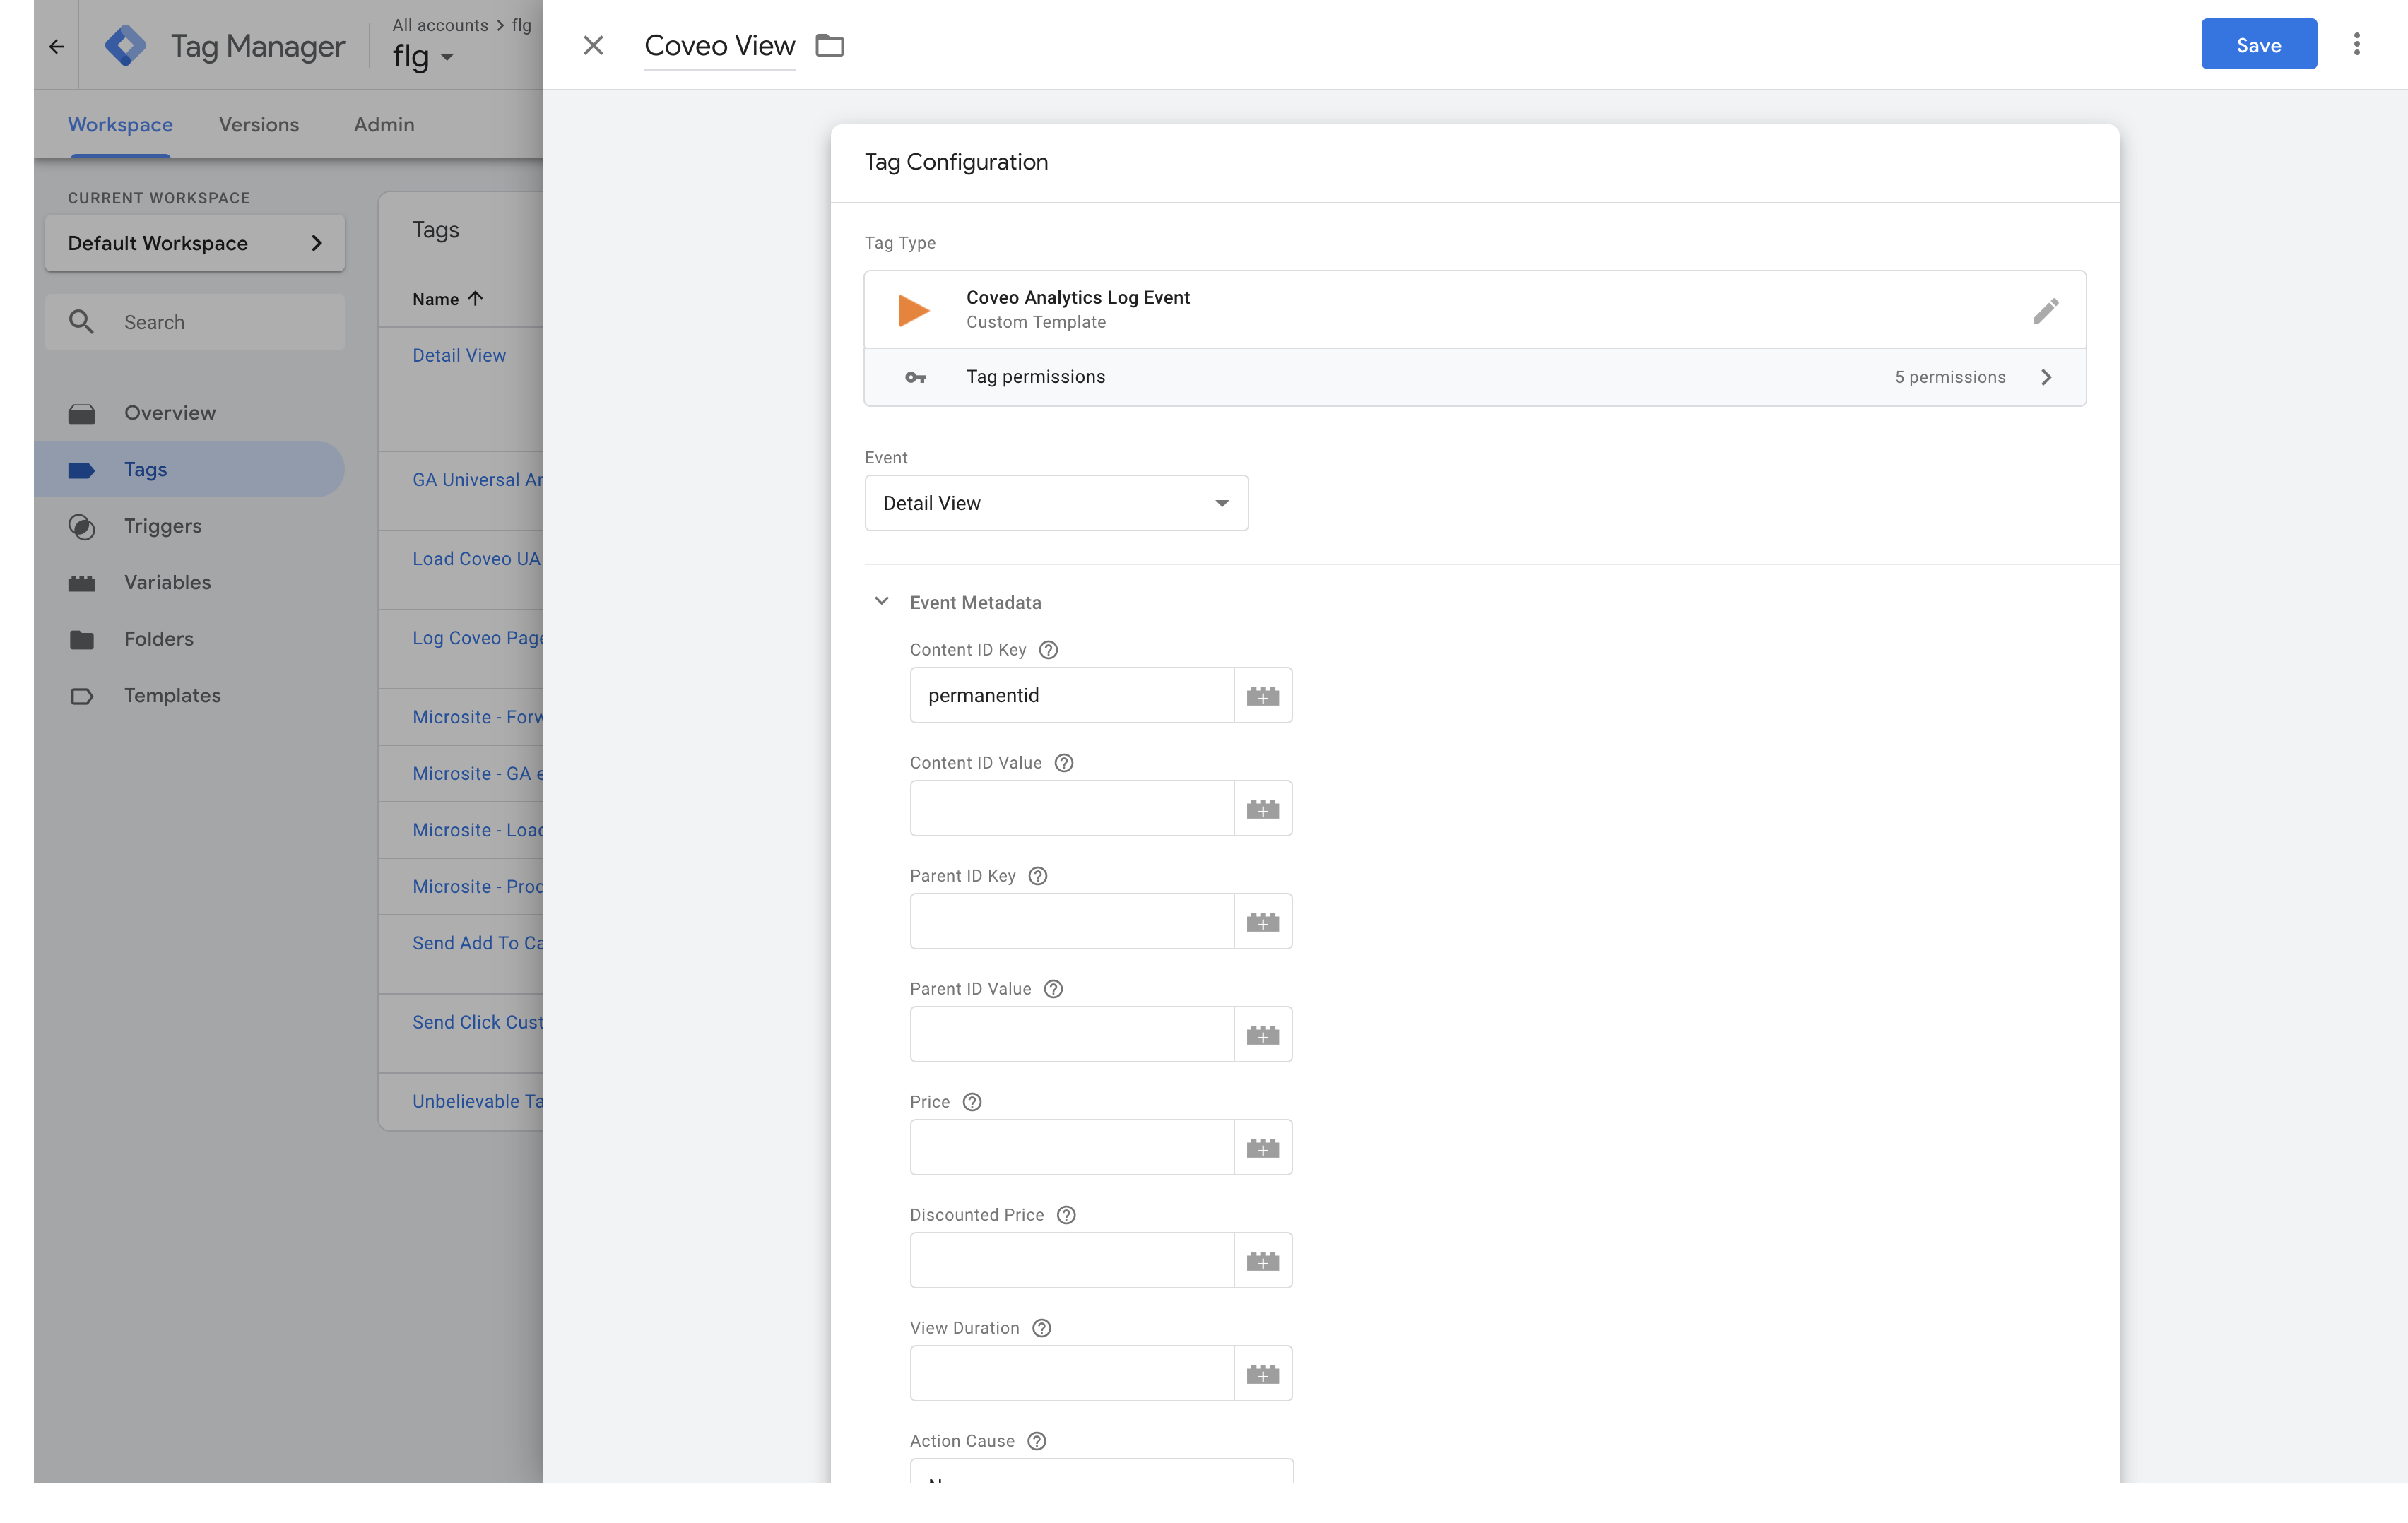This screenshot has width=2408, height=1523.
Task: Close the Coveo View tag editor
Action: (593, 45)
